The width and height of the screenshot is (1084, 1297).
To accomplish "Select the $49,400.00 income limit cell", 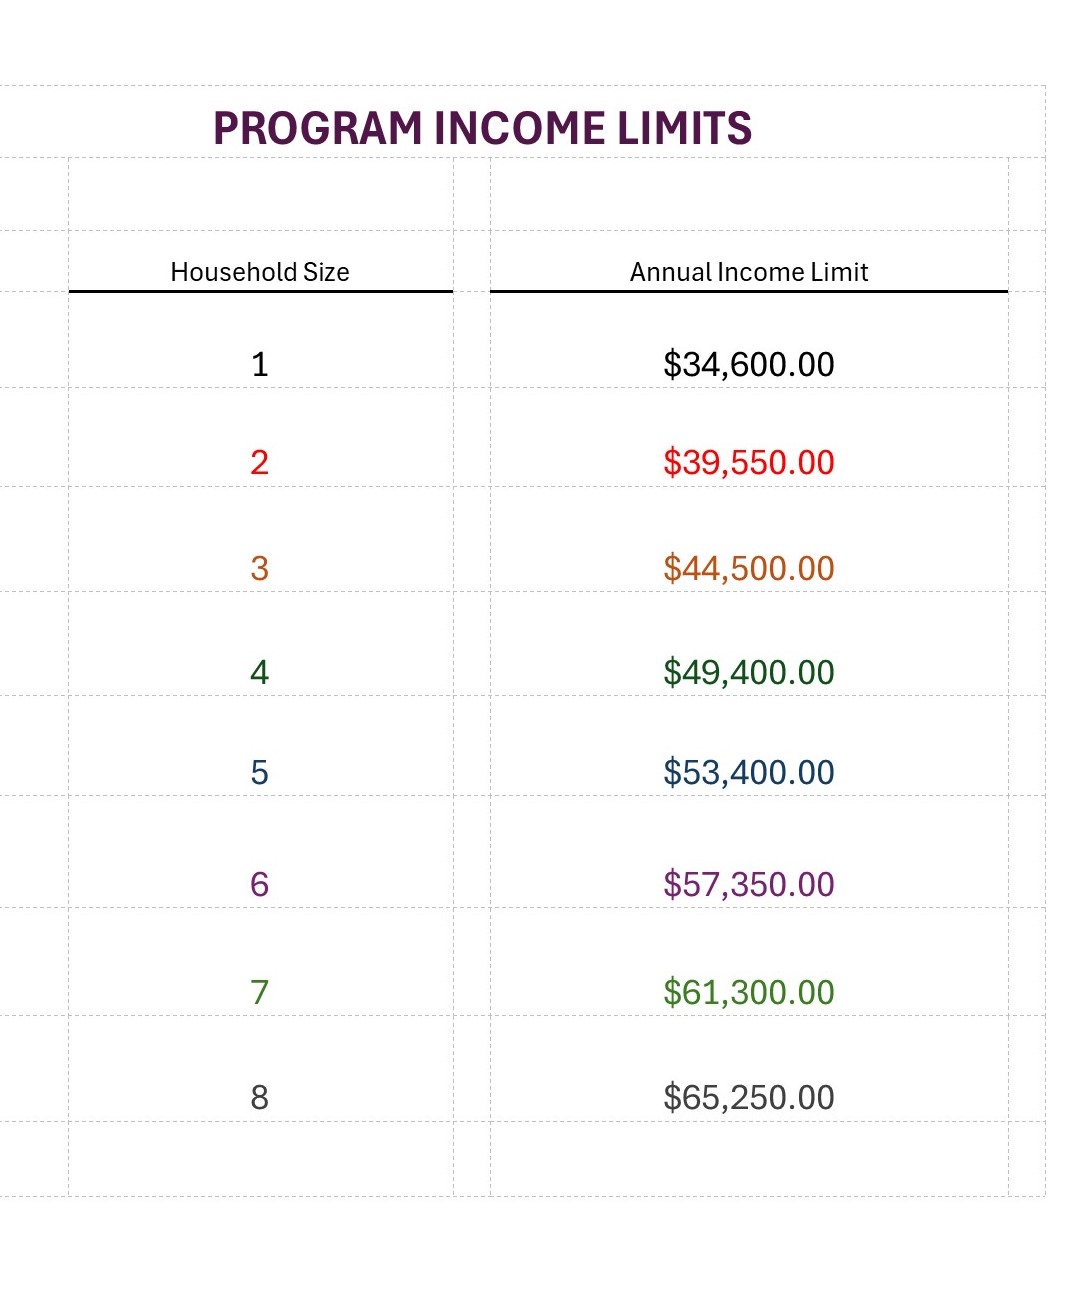I will coord(748,672).
